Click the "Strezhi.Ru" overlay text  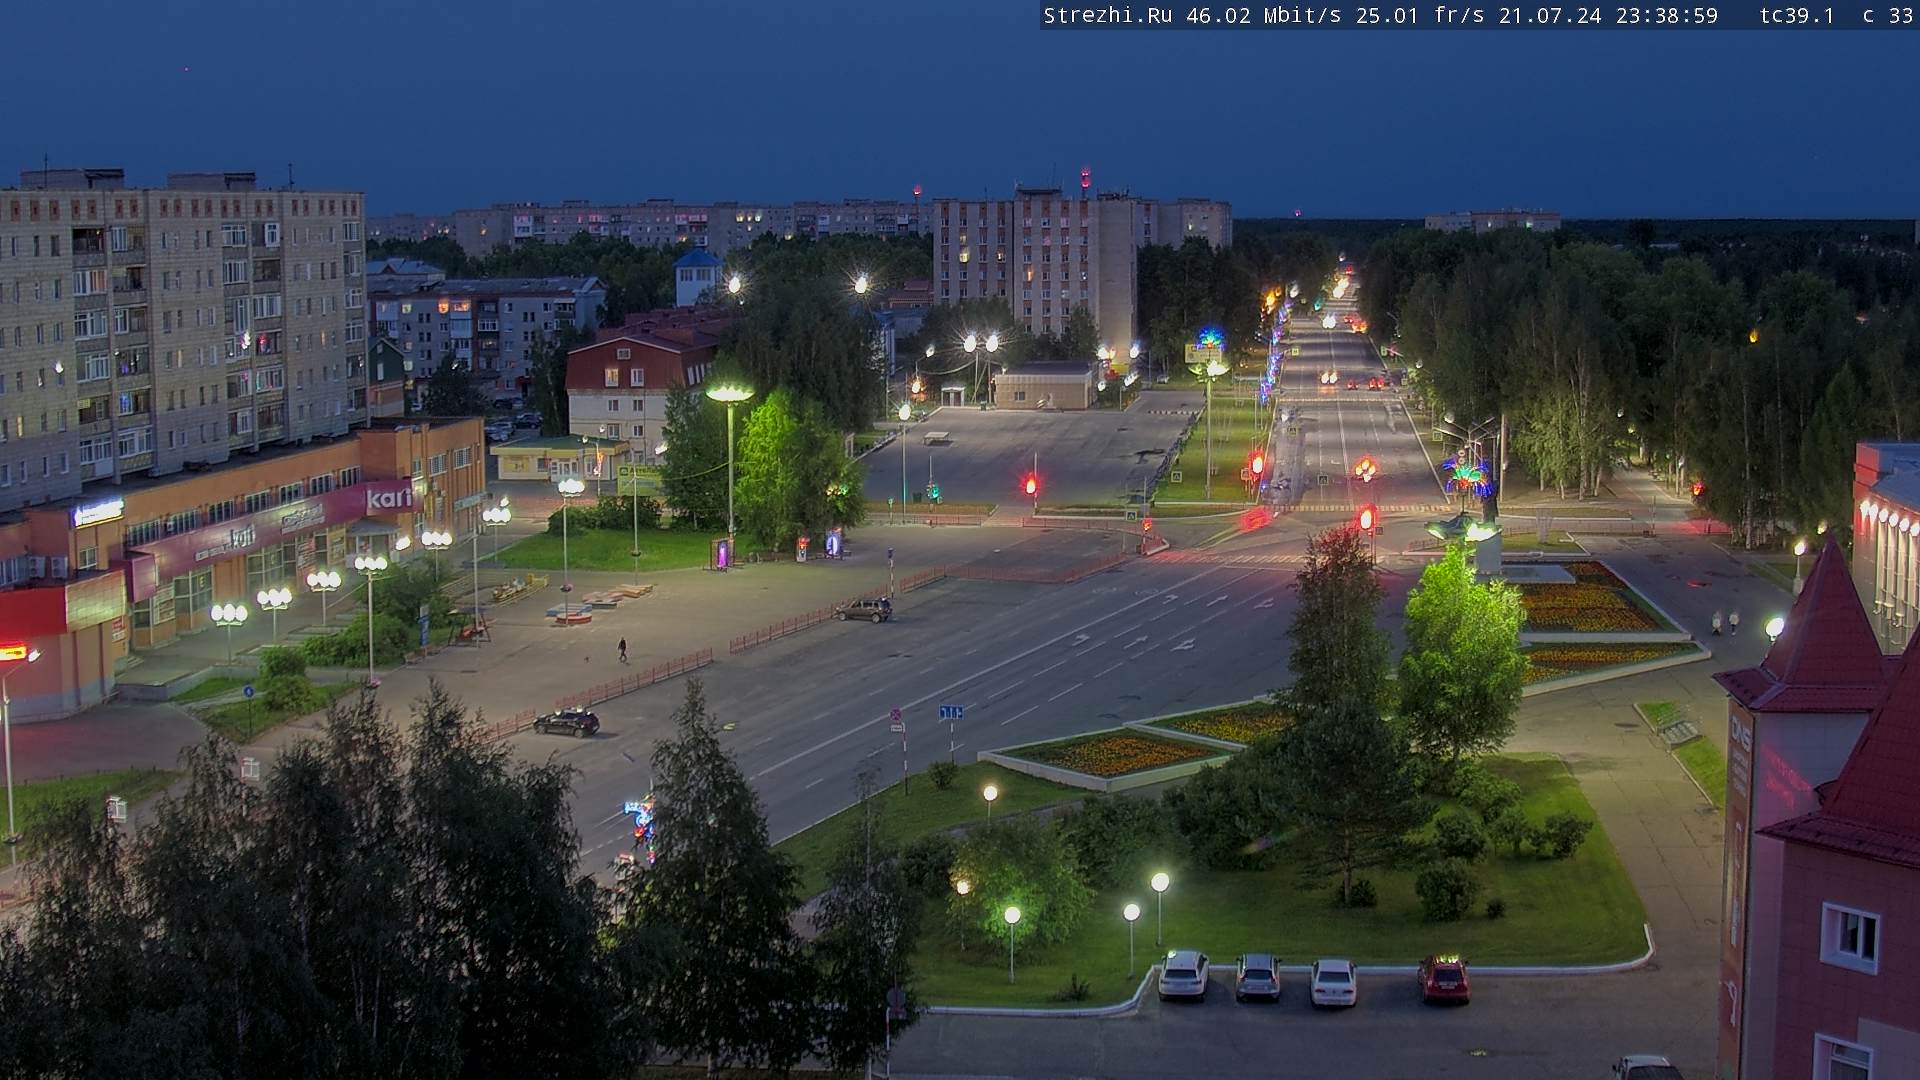point(1108,16)
